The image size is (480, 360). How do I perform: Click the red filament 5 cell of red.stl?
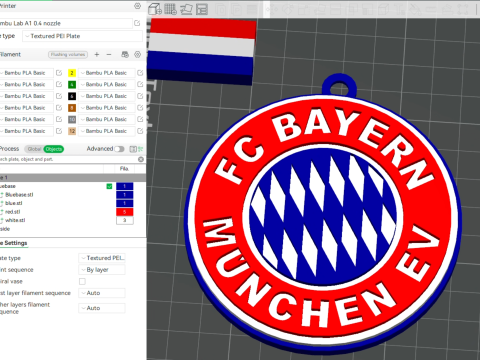coord(125,212)
